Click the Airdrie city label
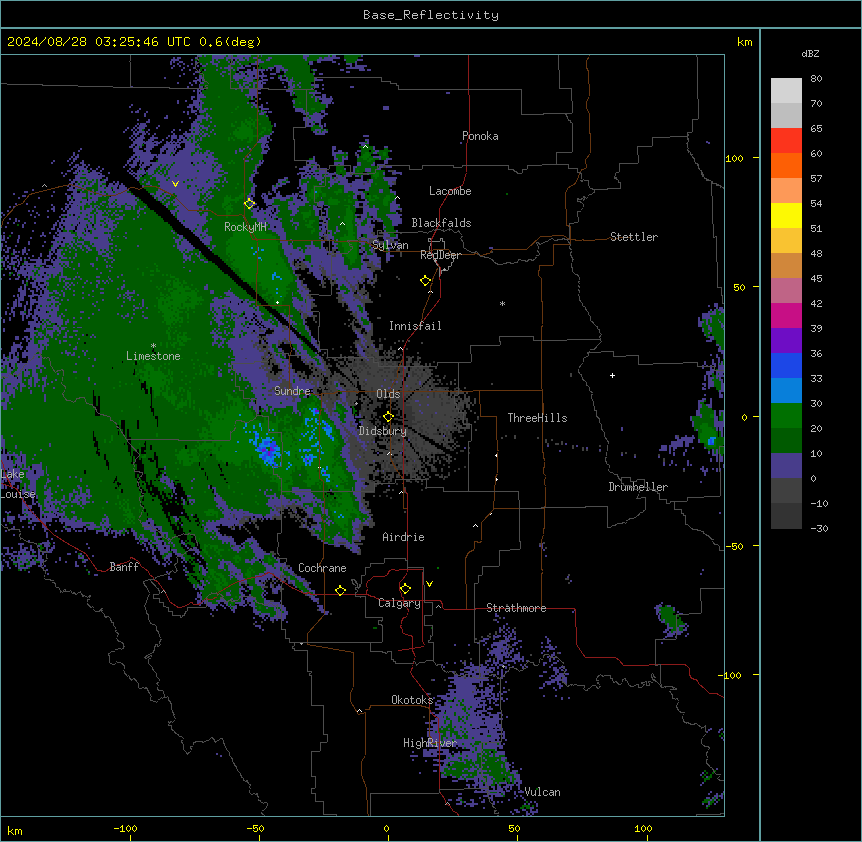 (403, 537)
